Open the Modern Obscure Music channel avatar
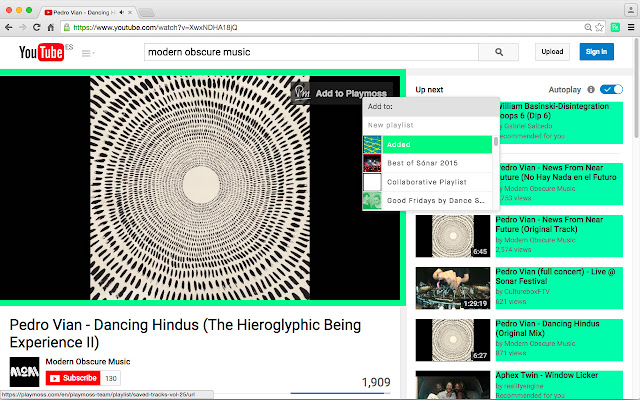The width and height of the screenshot is (640, 400). (24, 372)
